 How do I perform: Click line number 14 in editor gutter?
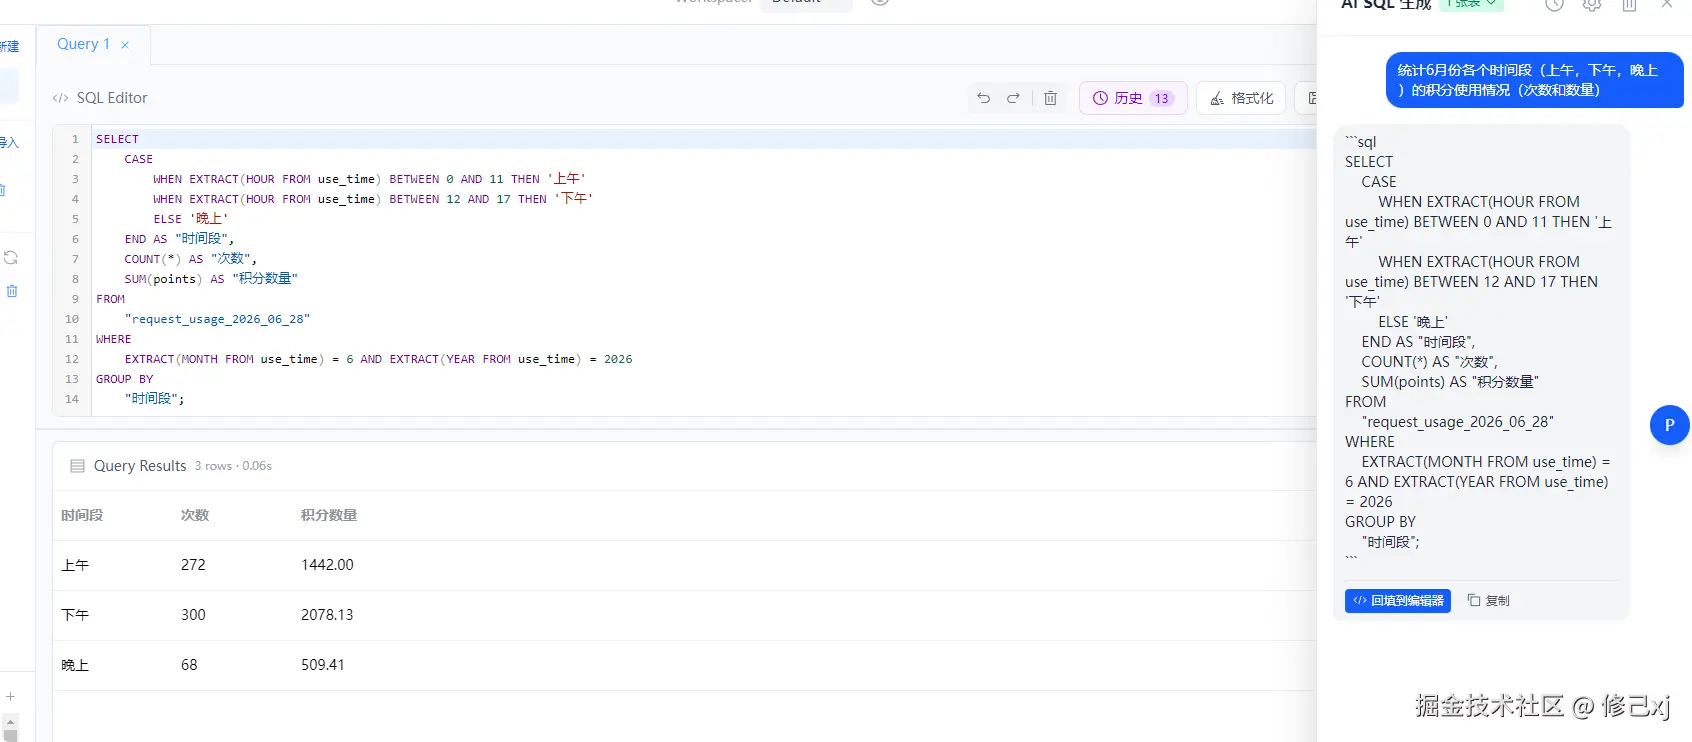click(72, 399)
